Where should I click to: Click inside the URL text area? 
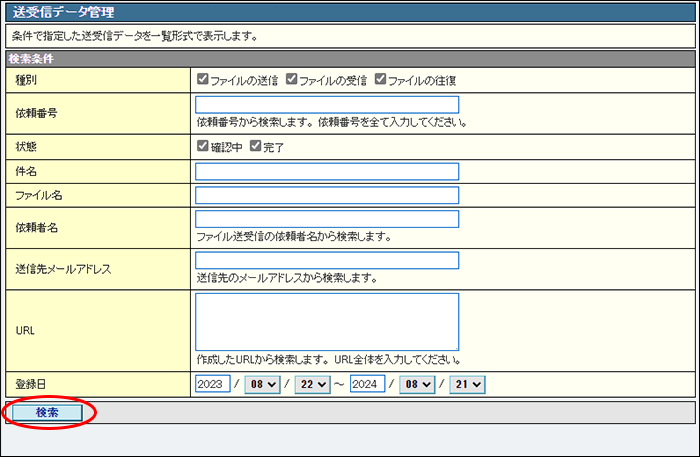(327, 321)
